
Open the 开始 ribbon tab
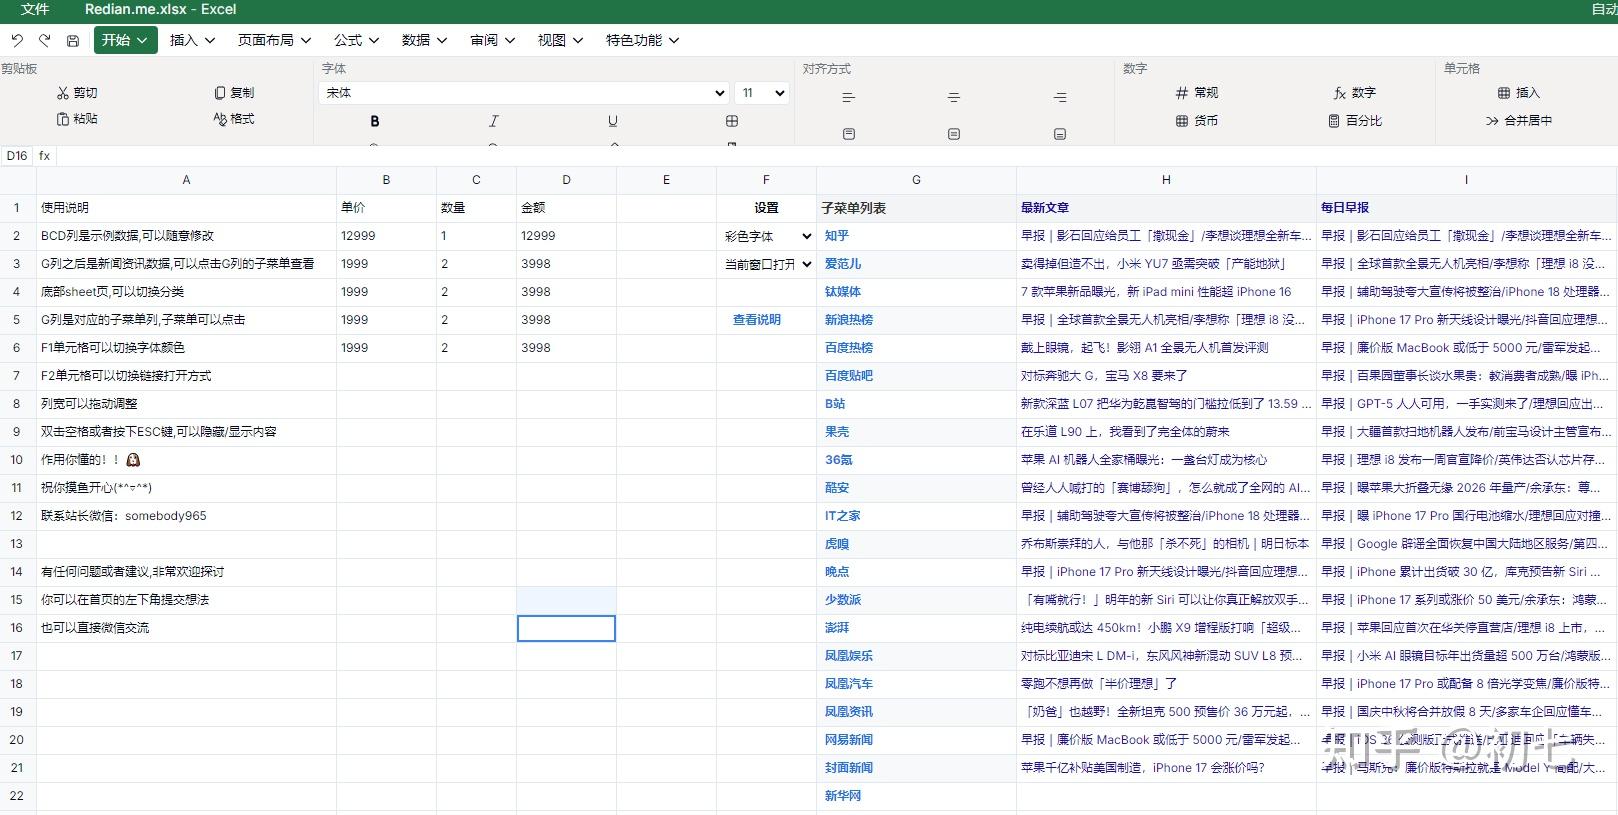pos(126,40)
